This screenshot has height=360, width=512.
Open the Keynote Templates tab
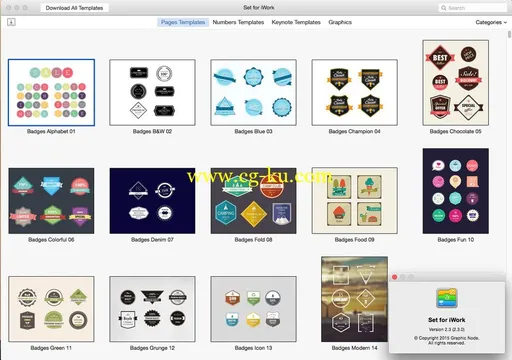pos(296,22)
